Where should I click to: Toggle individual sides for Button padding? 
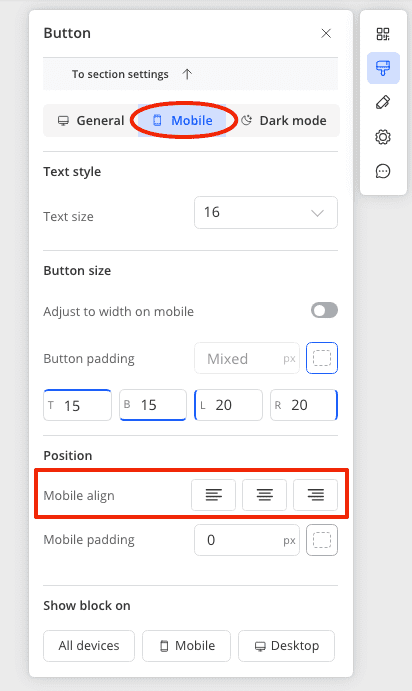322,358
